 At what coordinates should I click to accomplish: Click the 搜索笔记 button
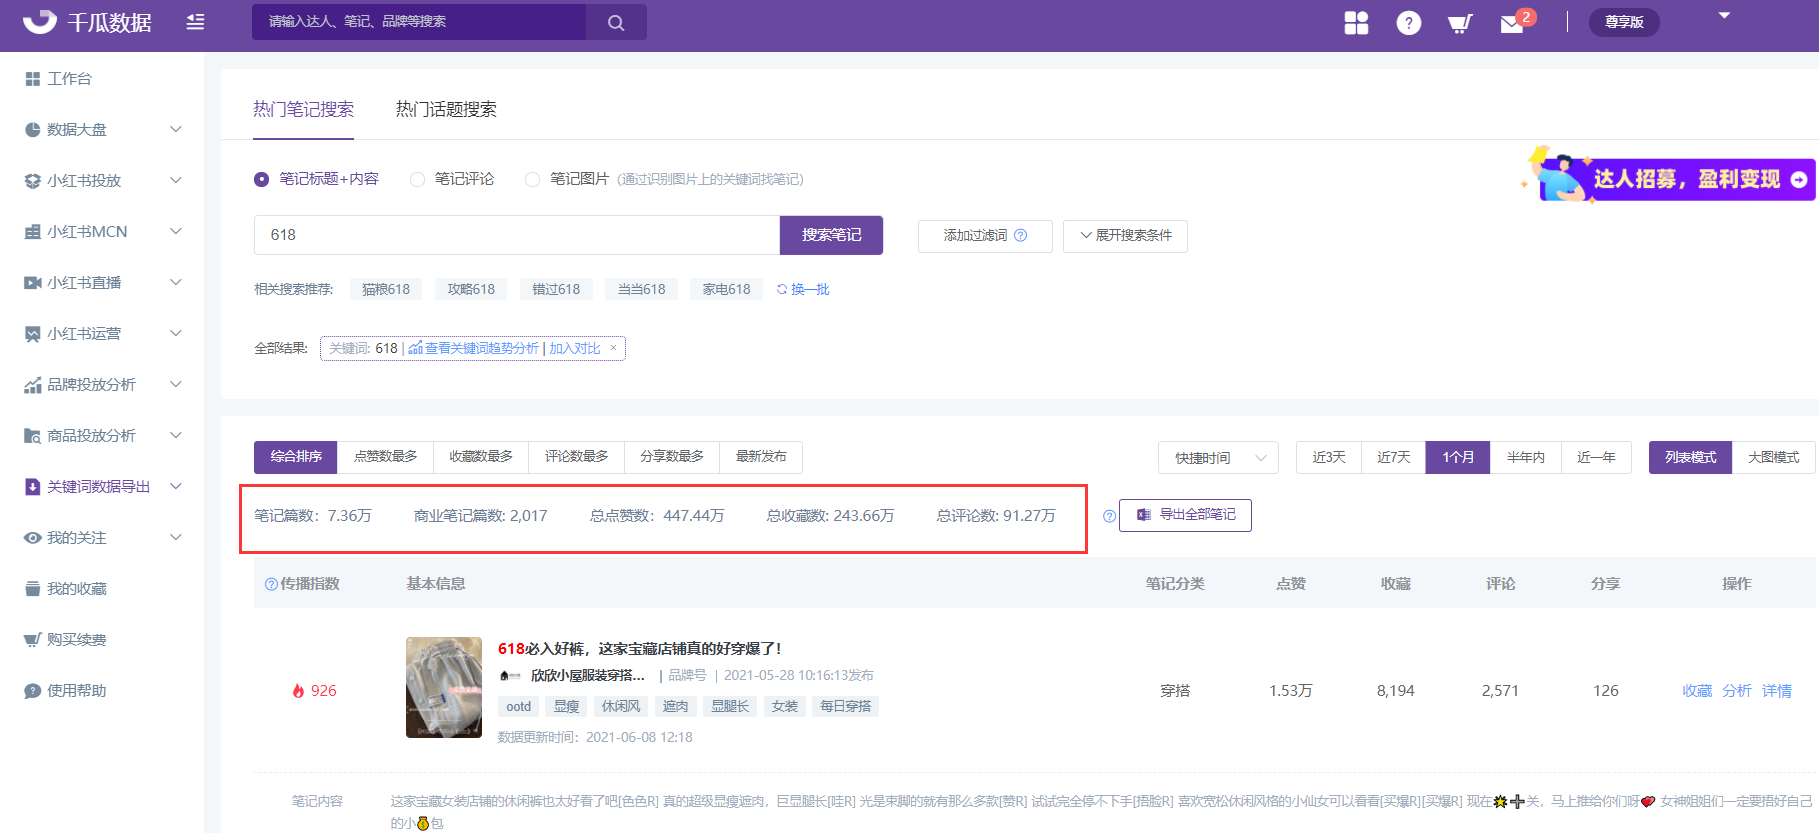(x=831, y=235)
